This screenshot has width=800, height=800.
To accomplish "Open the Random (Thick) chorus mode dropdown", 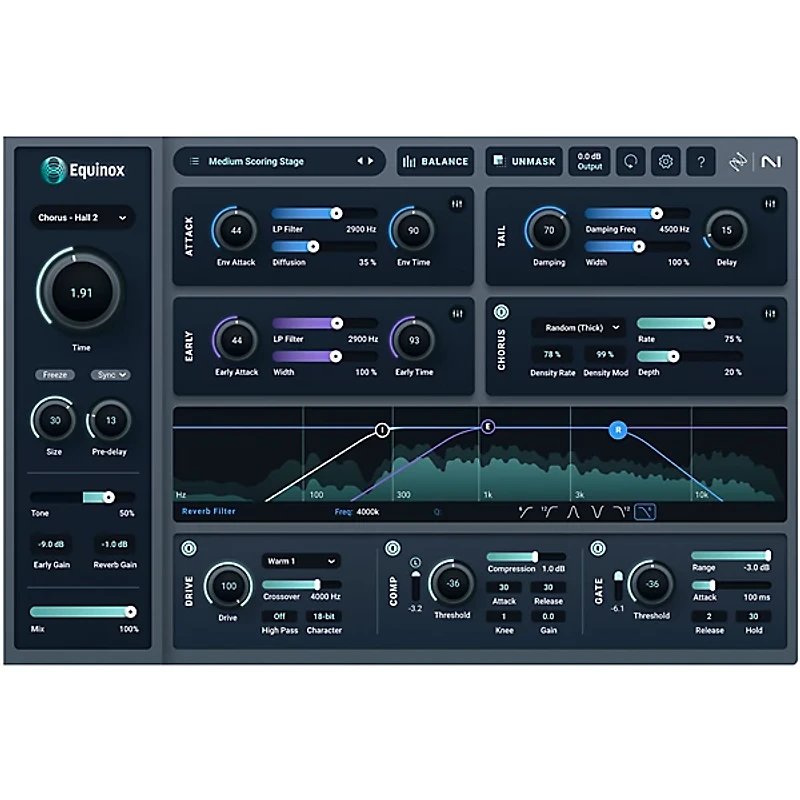I will tap(579, 328).
